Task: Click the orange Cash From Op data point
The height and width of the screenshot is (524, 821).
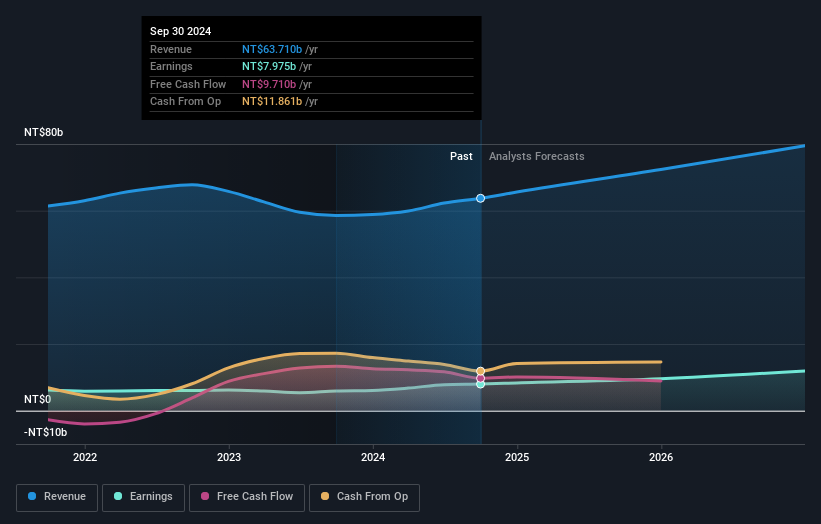Action: (481, 371)
